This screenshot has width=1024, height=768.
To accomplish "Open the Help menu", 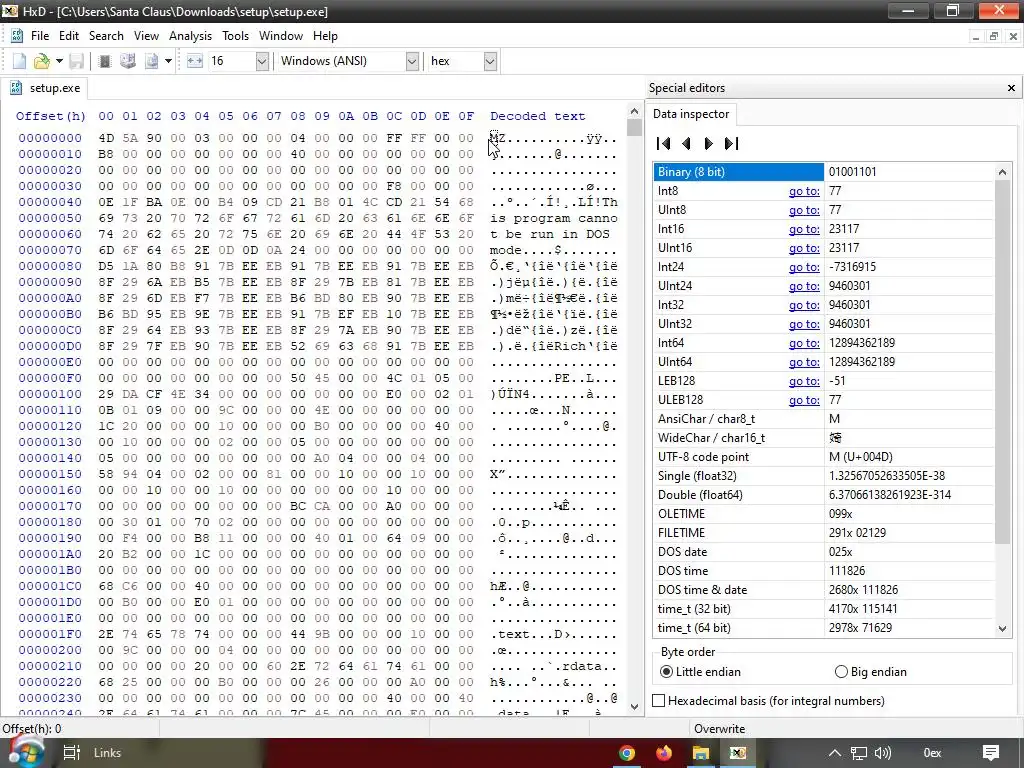I will [325, 36].
